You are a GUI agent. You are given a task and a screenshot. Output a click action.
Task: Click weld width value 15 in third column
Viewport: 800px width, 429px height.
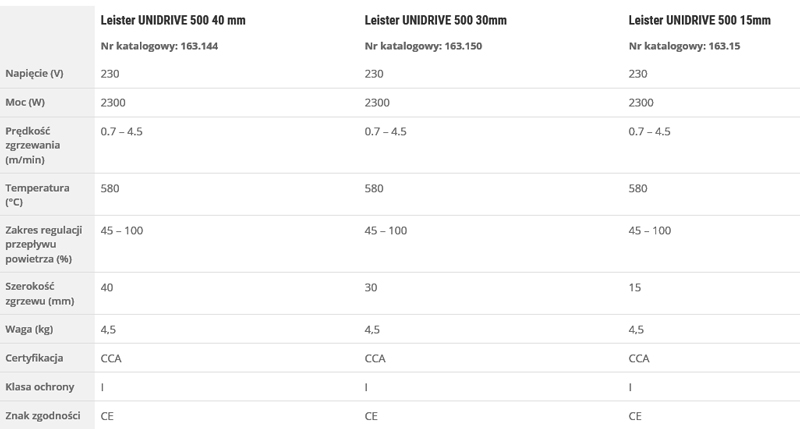pos(635,287)
